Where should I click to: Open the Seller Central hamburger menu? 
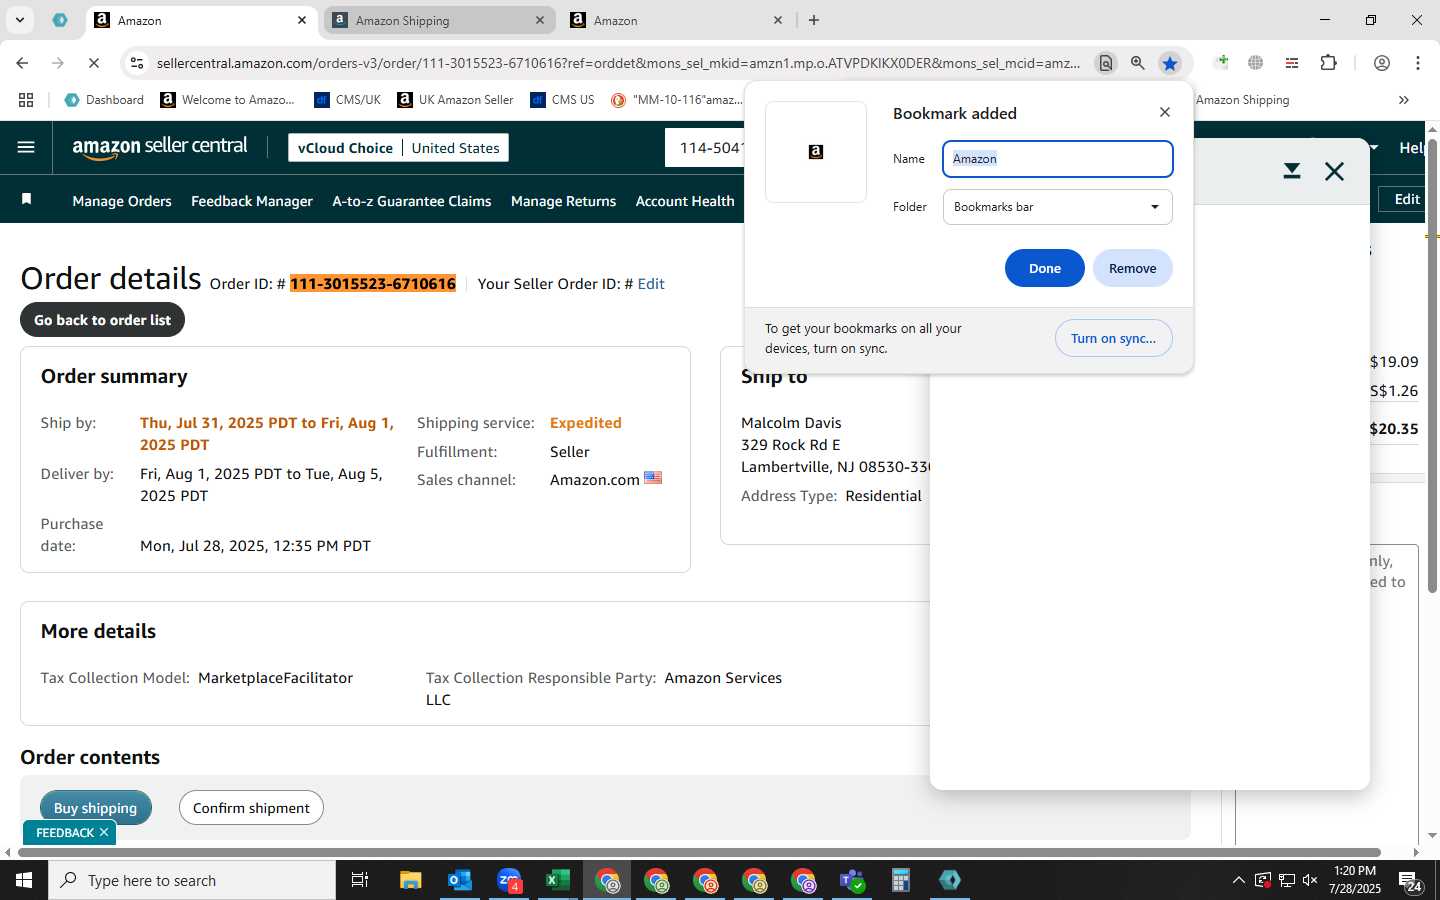click(x=26, y=148)
